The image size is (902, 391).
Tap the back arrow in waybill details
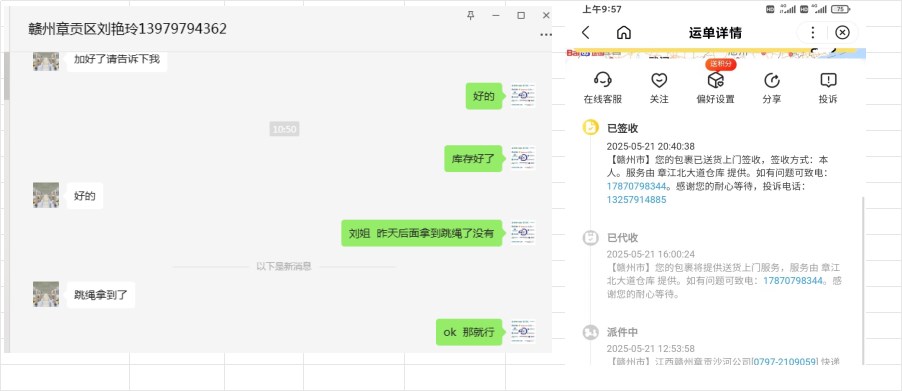[586, 33]
